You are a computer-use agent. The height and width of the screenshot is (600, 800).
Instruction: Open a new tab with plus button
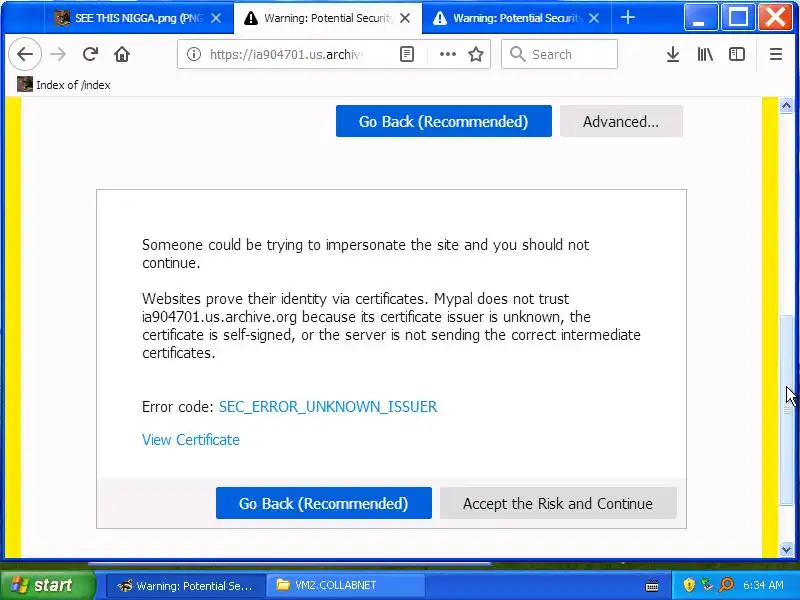(628, 18)
